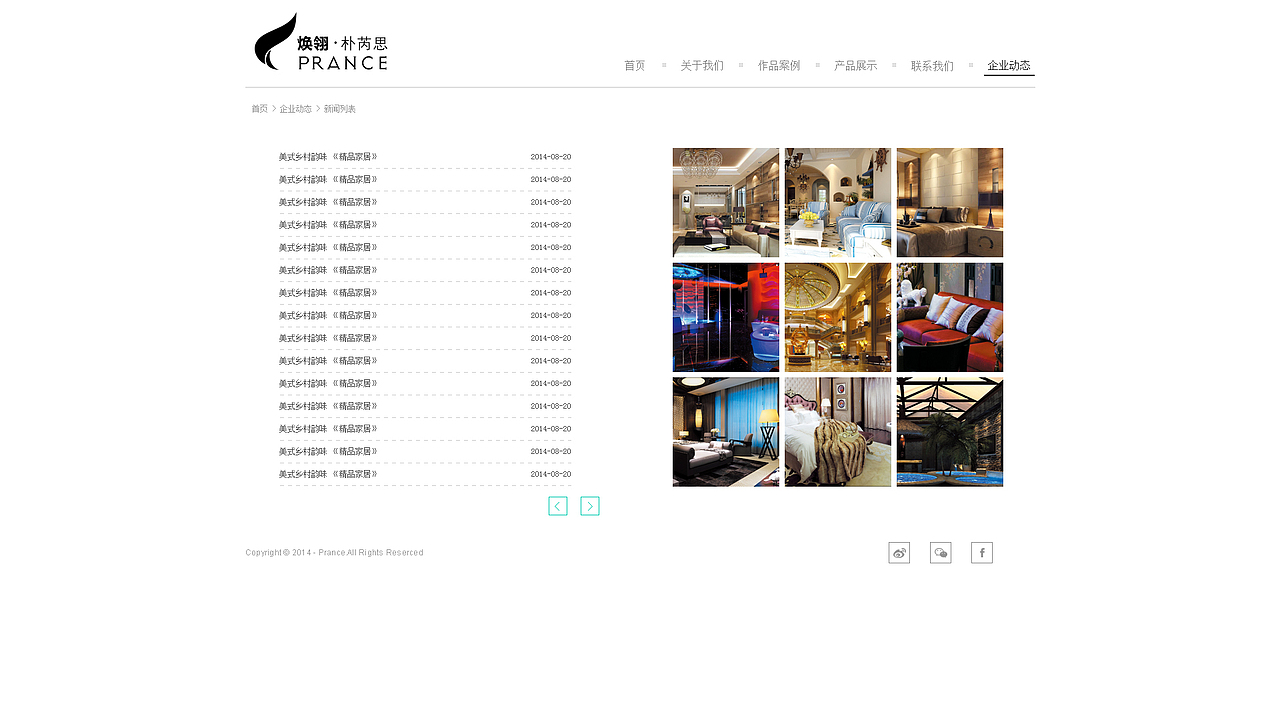Go to previous news page arrow
The width and height of the screenshot is (1280, 720).
click(x=558, y=506)
